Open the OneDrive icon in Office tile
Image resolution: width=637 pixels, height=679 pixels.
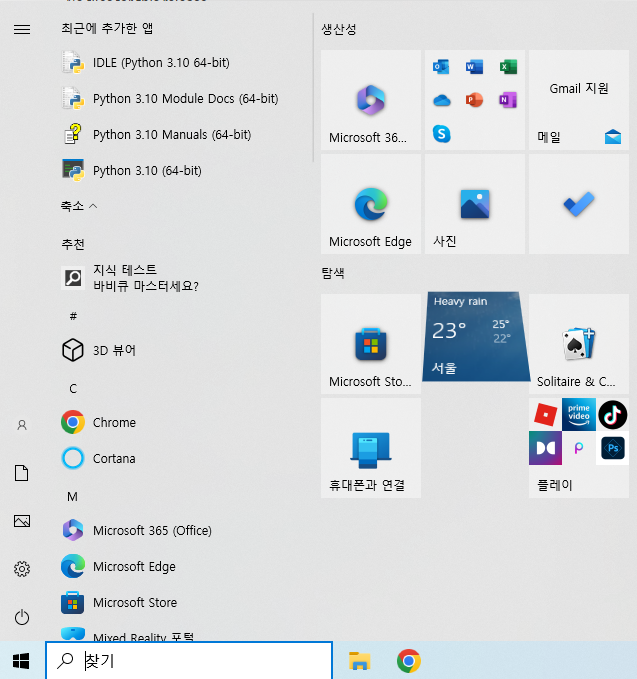coord(442,100)
